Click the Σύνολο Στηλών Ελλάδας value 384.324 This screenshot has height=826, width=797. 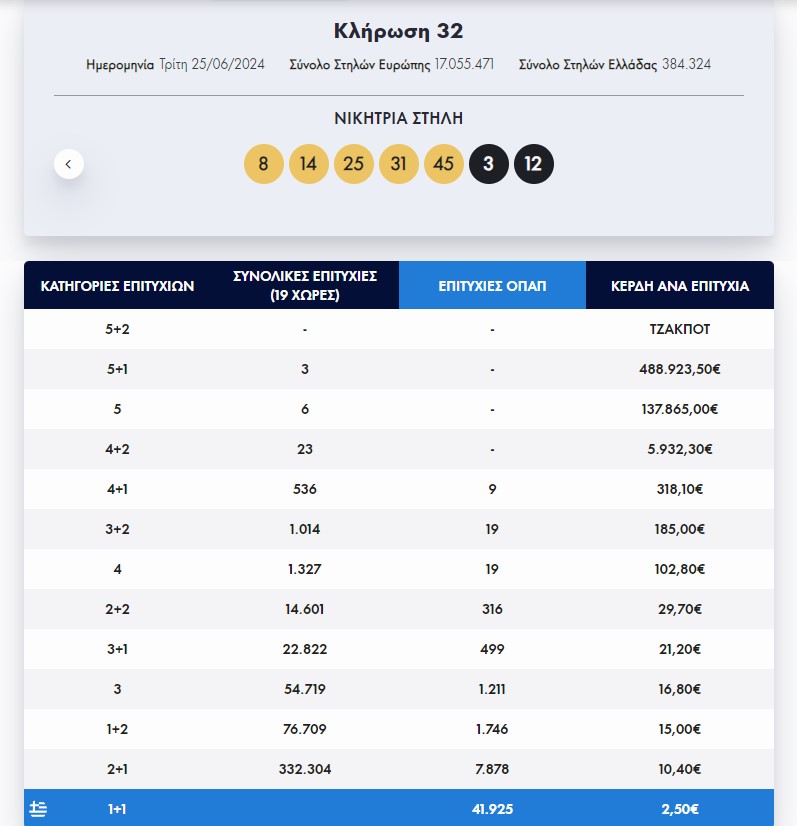point(684,64)
